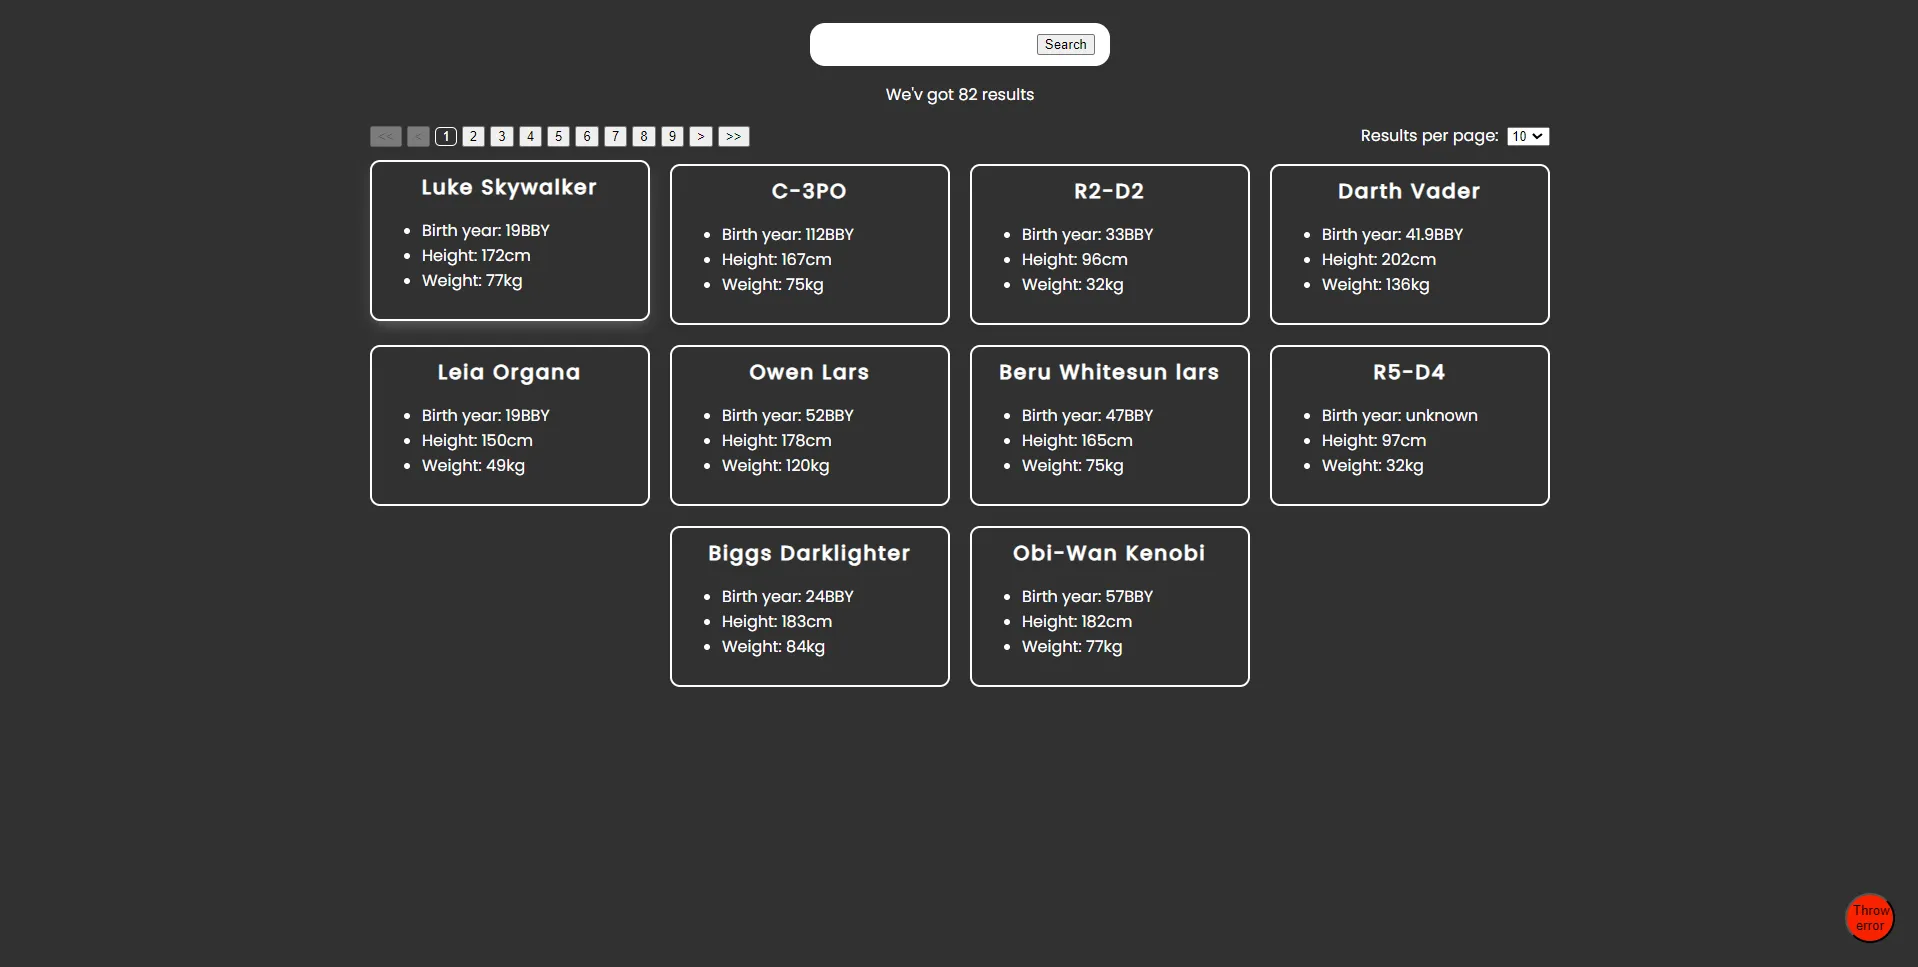Click "Birth year: 19BBY" in Leia Organa card

(x=486, y=415)
